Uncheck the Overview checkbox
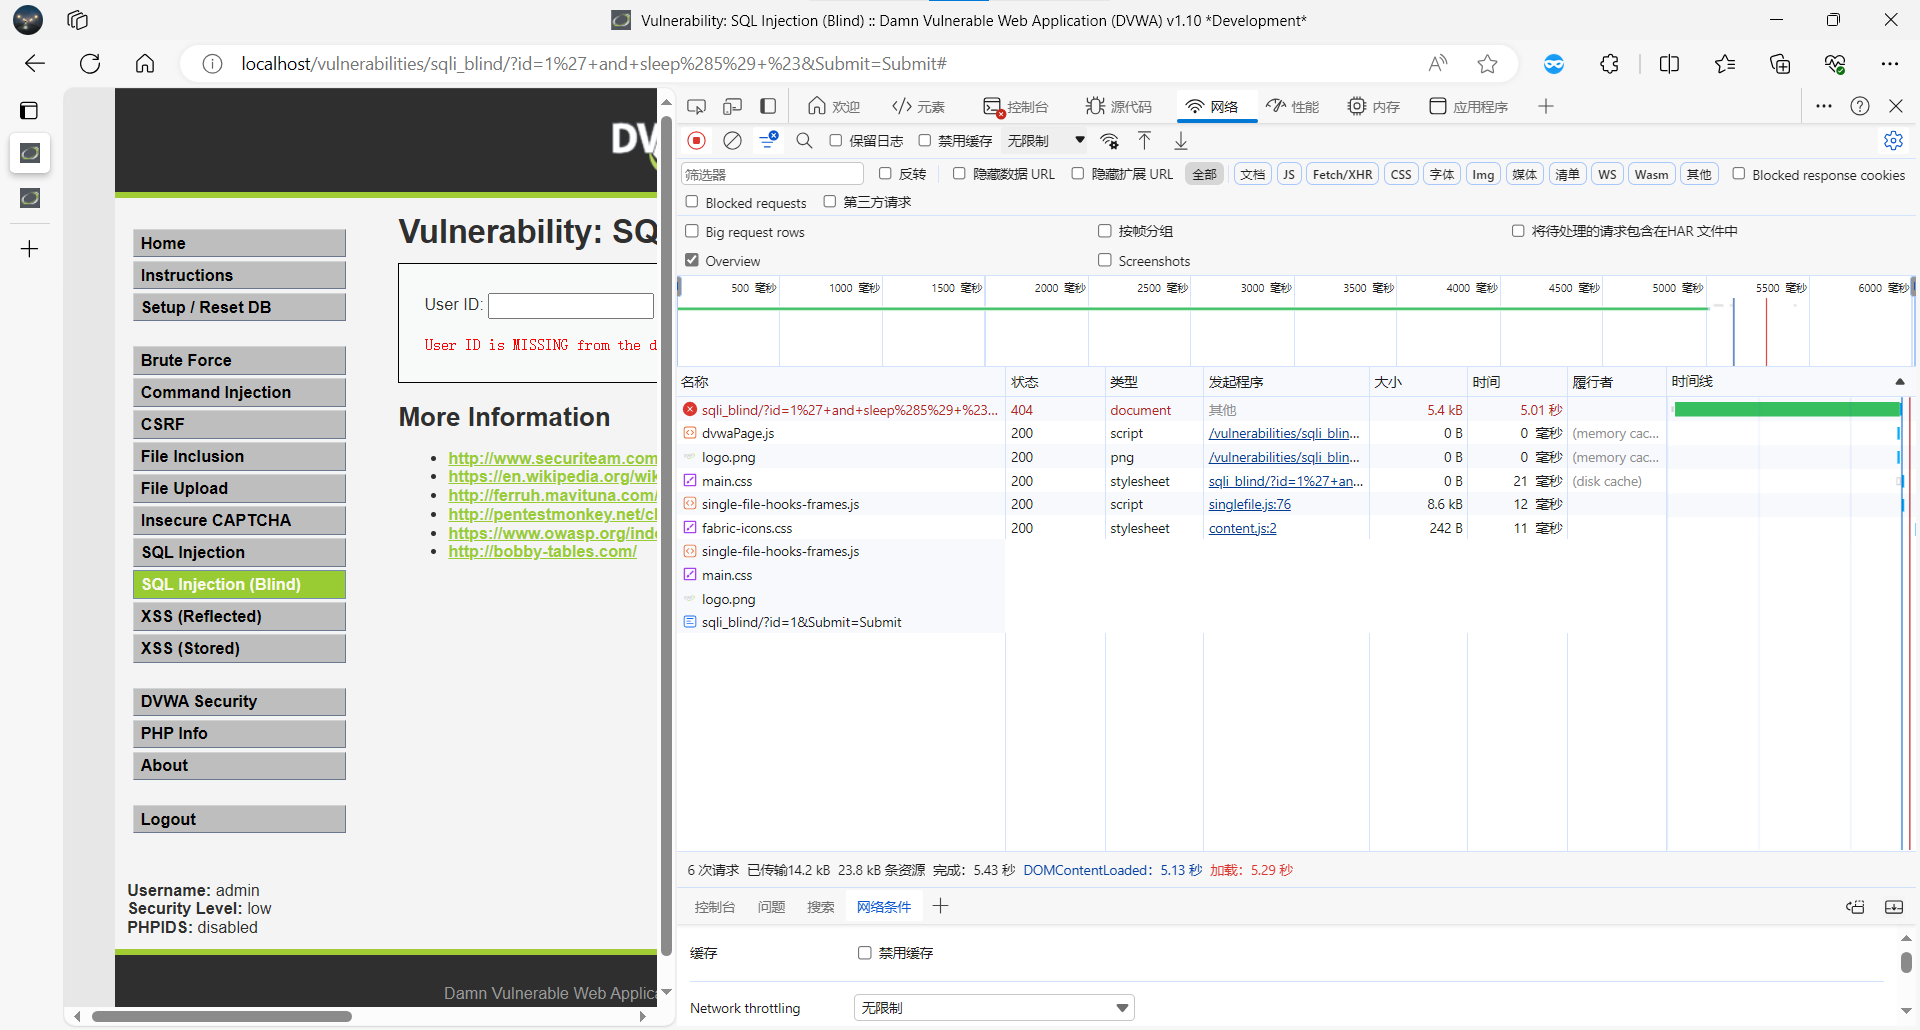 [692, 260]
